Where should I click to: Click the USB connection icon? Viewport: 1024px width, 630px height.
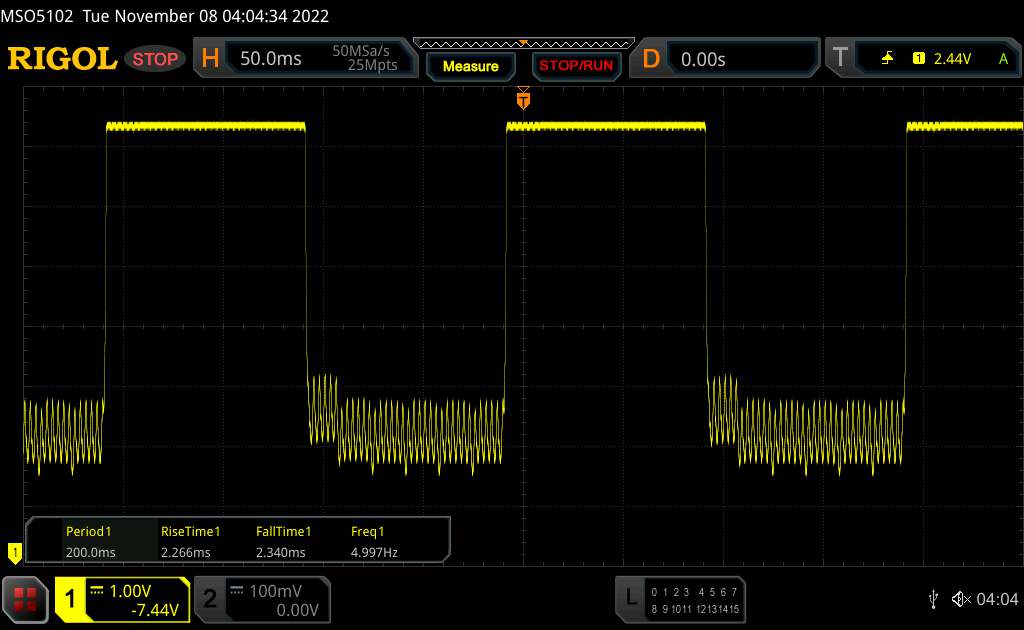click(x=933, y=599)
